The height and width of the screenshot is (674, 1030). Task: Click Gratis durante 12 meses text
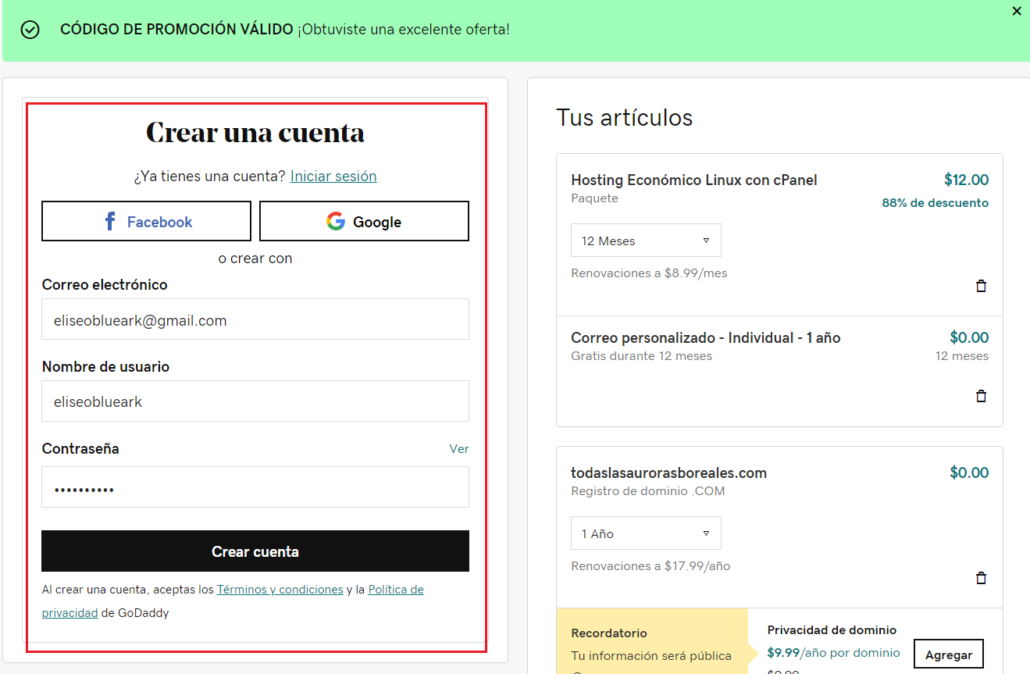[x=641, y=356]
